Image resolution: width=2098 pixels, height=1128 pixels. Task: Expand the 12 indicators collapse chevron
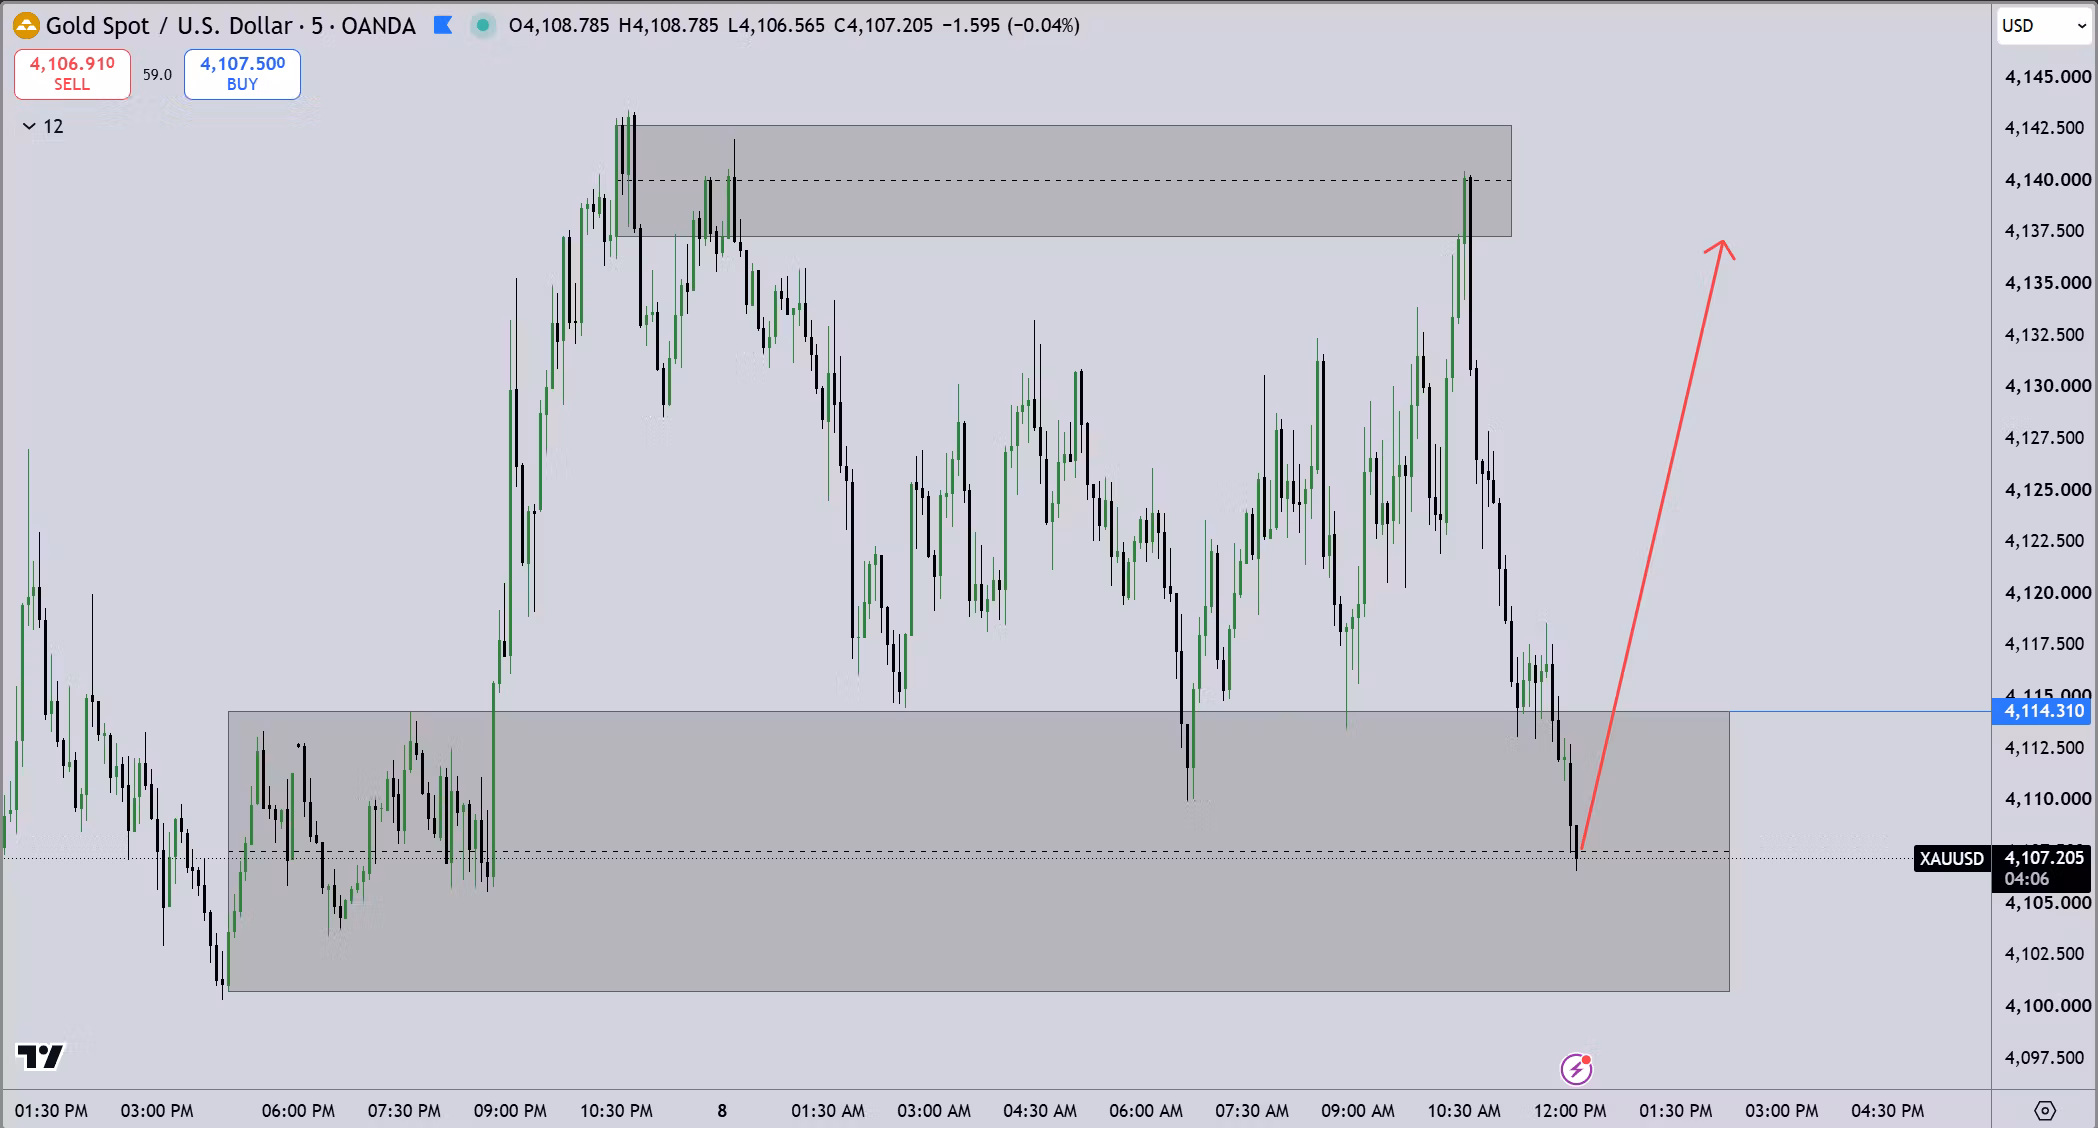click(29, 126)
